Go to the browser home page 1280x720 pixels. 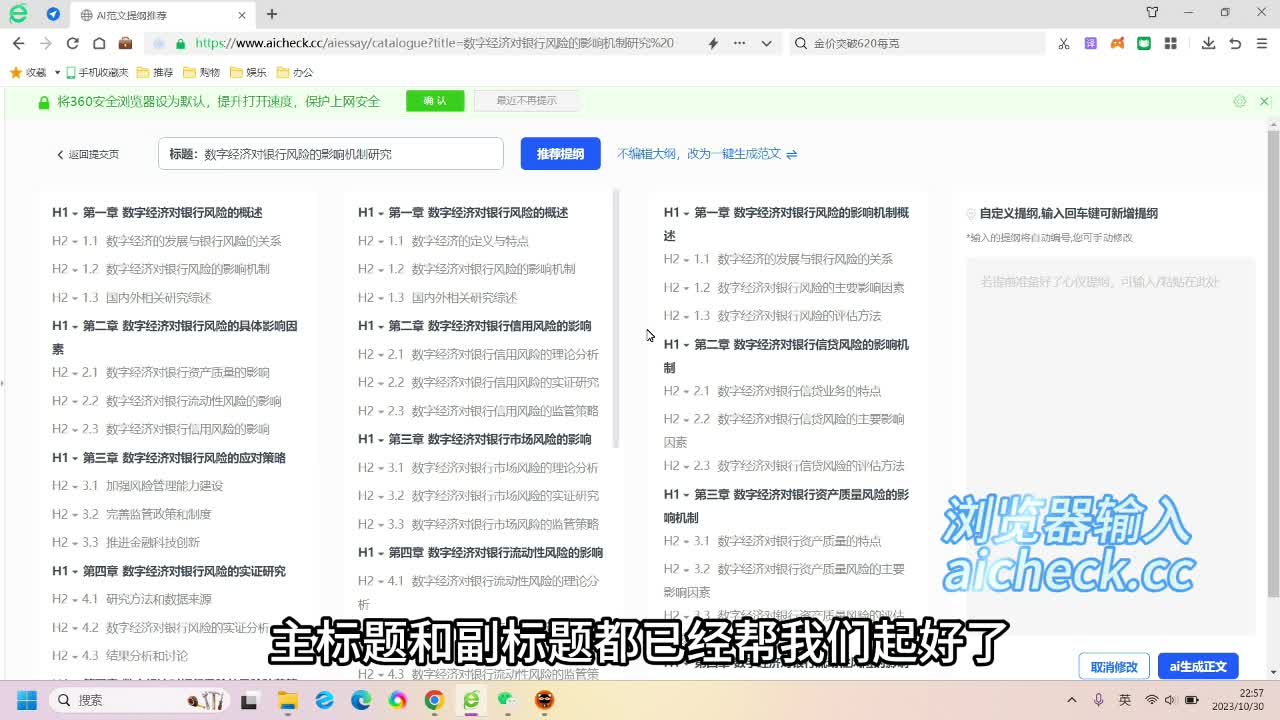[99, 43]
